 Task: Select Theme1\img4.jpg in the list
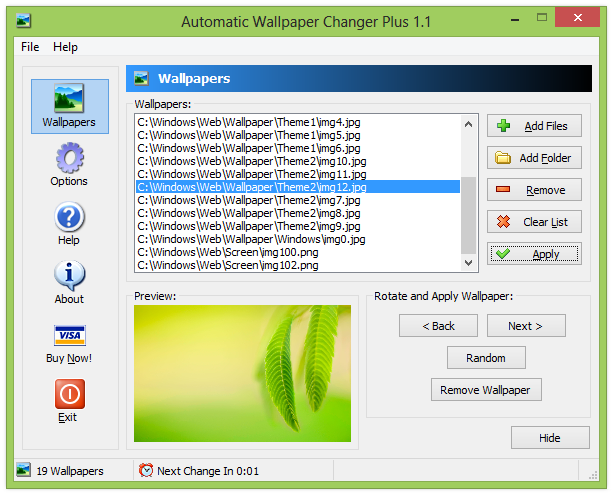[x=298, y=122]
